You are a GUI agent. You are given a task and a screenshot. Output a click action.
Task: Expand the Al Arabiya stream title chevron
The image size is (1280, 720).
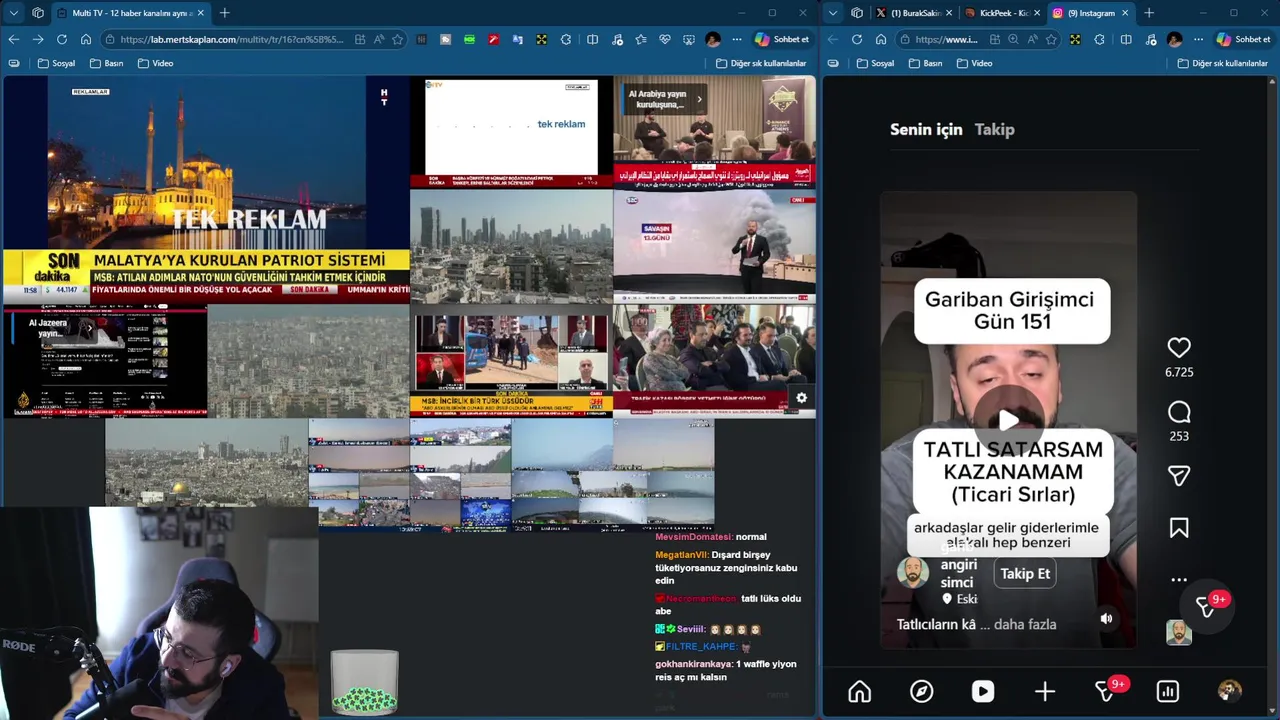coord(700,99)
